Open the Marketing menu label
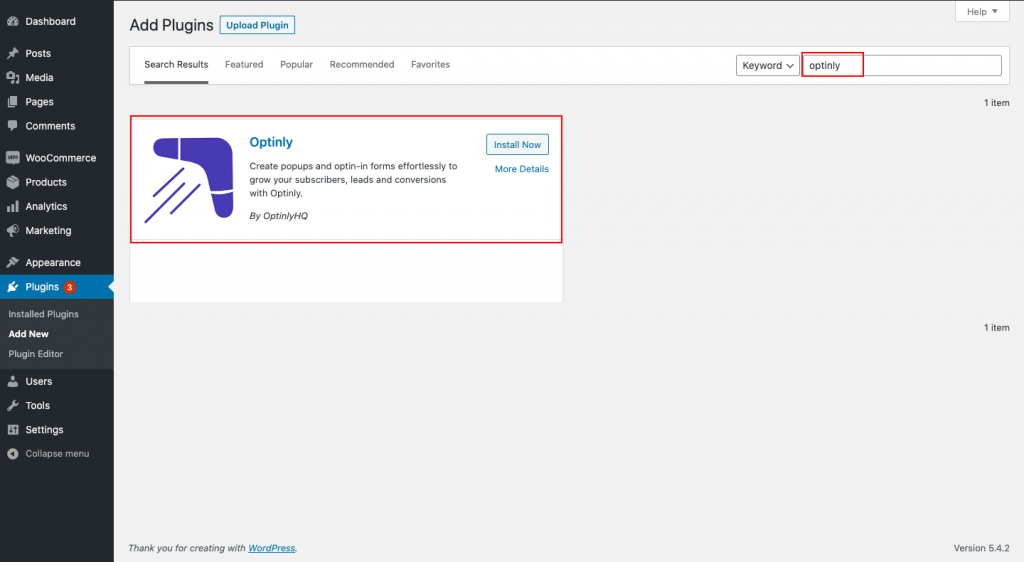 click(x=48, y=230)
